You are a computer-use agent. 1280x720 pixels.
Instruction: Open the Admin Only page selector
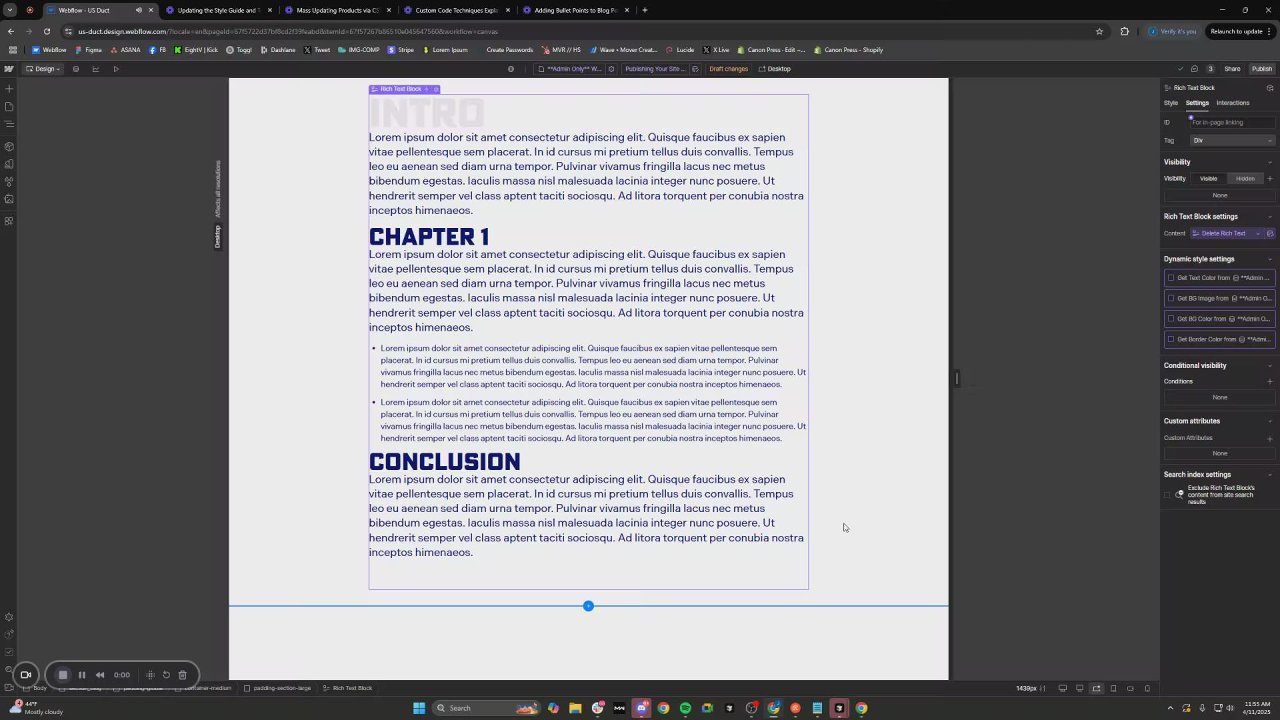coord(570,69)
